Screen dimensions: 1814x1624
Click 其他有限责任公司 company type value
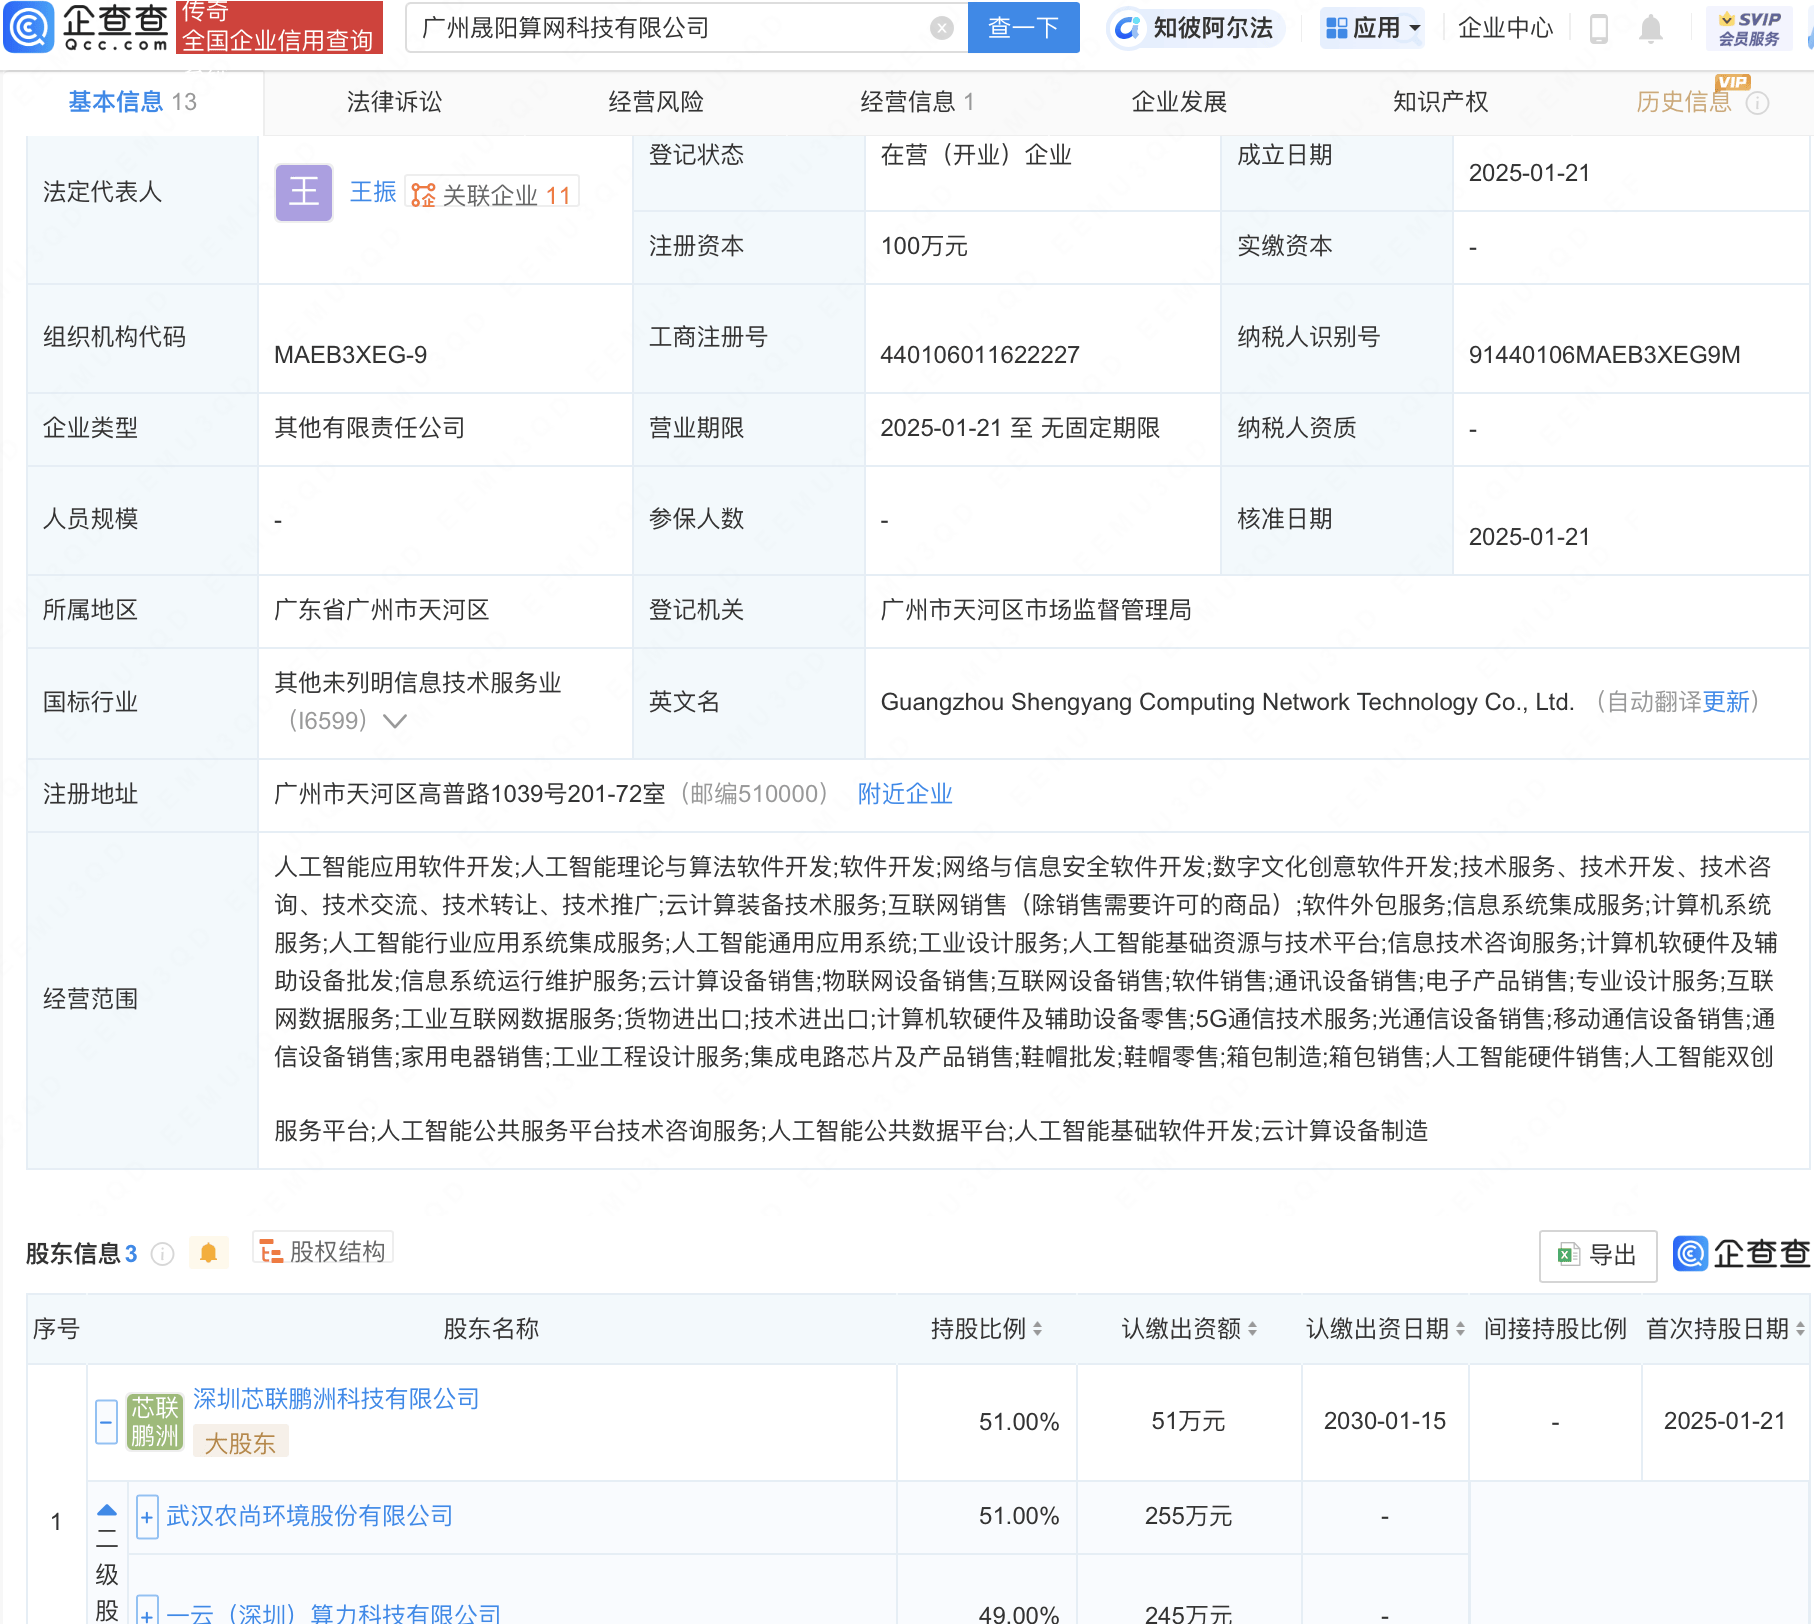pyautogui.click(x=370, y=428)
